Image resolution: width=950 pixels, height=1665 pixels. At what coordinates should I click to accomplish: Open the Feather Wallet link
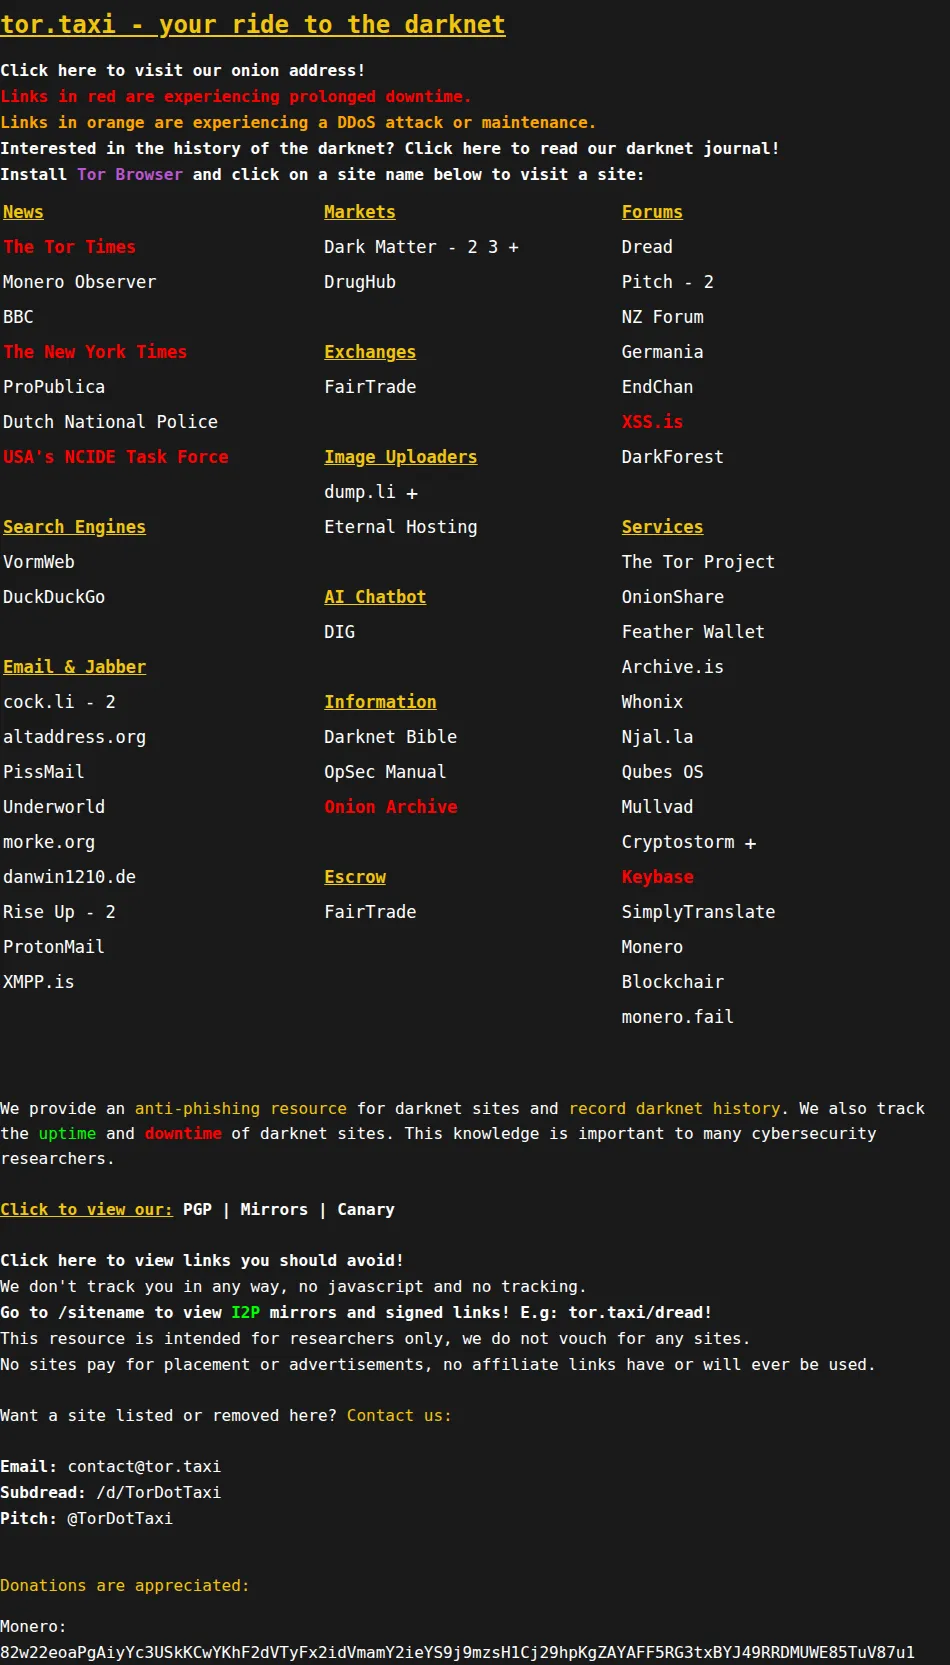pyautogui.click(x=693, y=632)
